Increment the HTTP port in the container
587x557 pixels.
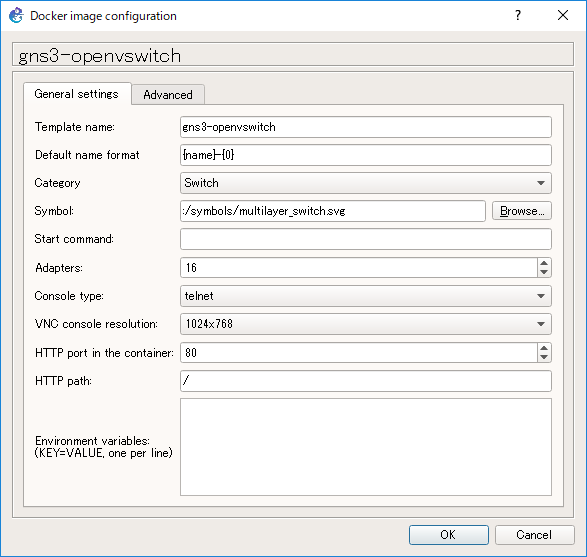tap(544, 348)
